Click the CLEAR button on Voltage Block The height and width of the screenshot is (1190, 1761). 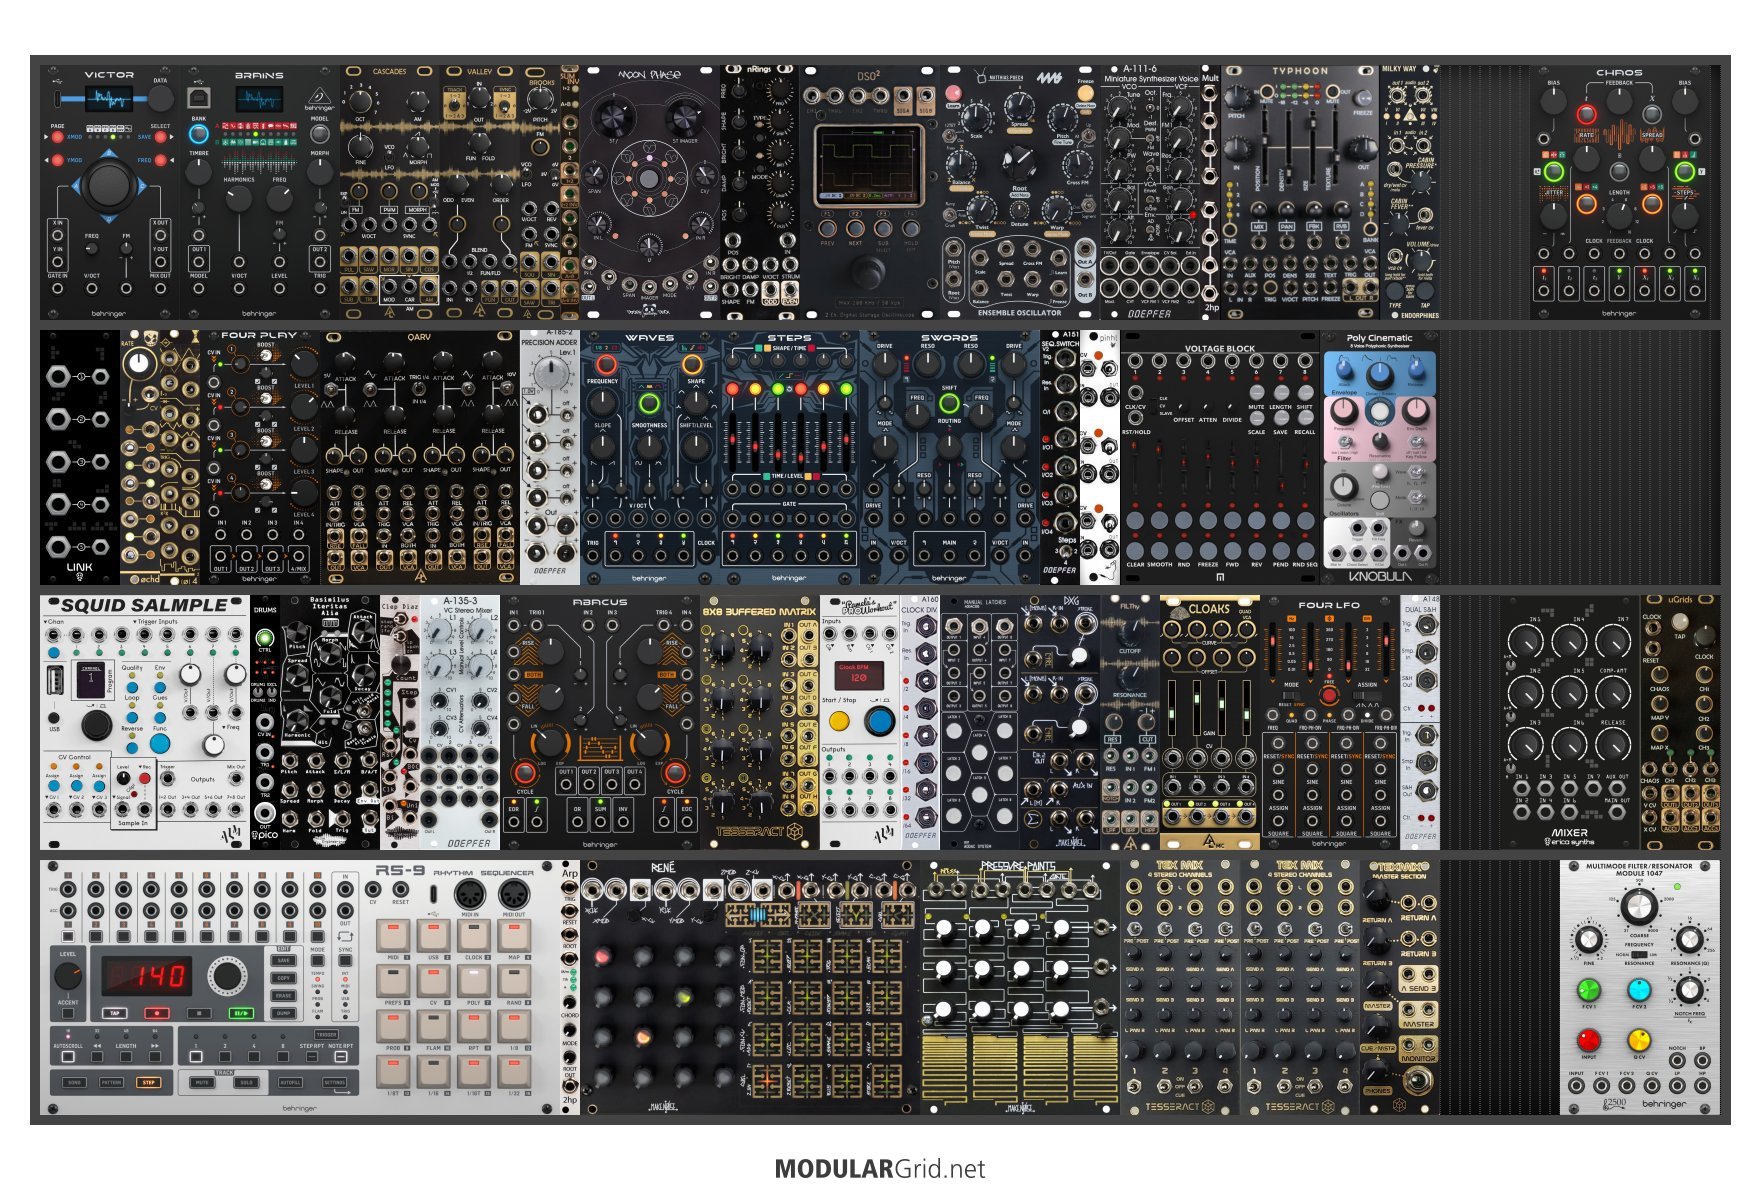(x=1135, y=551)
